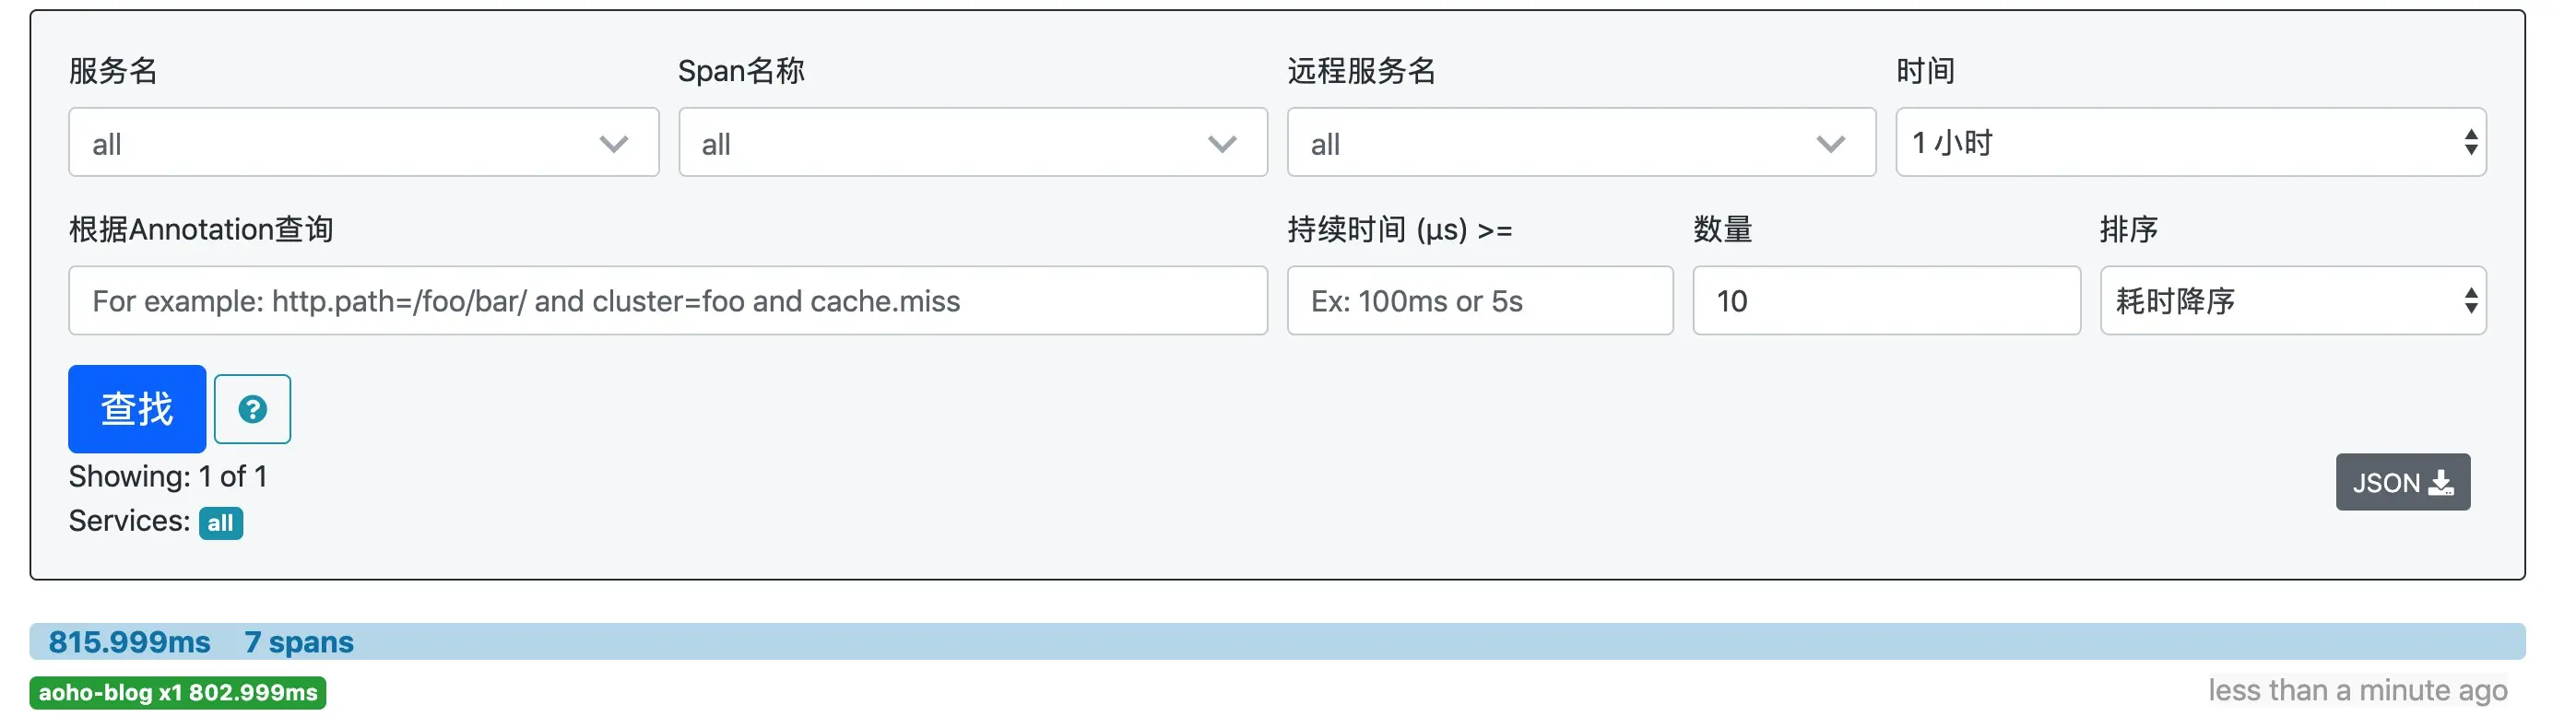Download trace results with JSON button
Viewport: 2576px width, 728px height.
pos(2403,482)
